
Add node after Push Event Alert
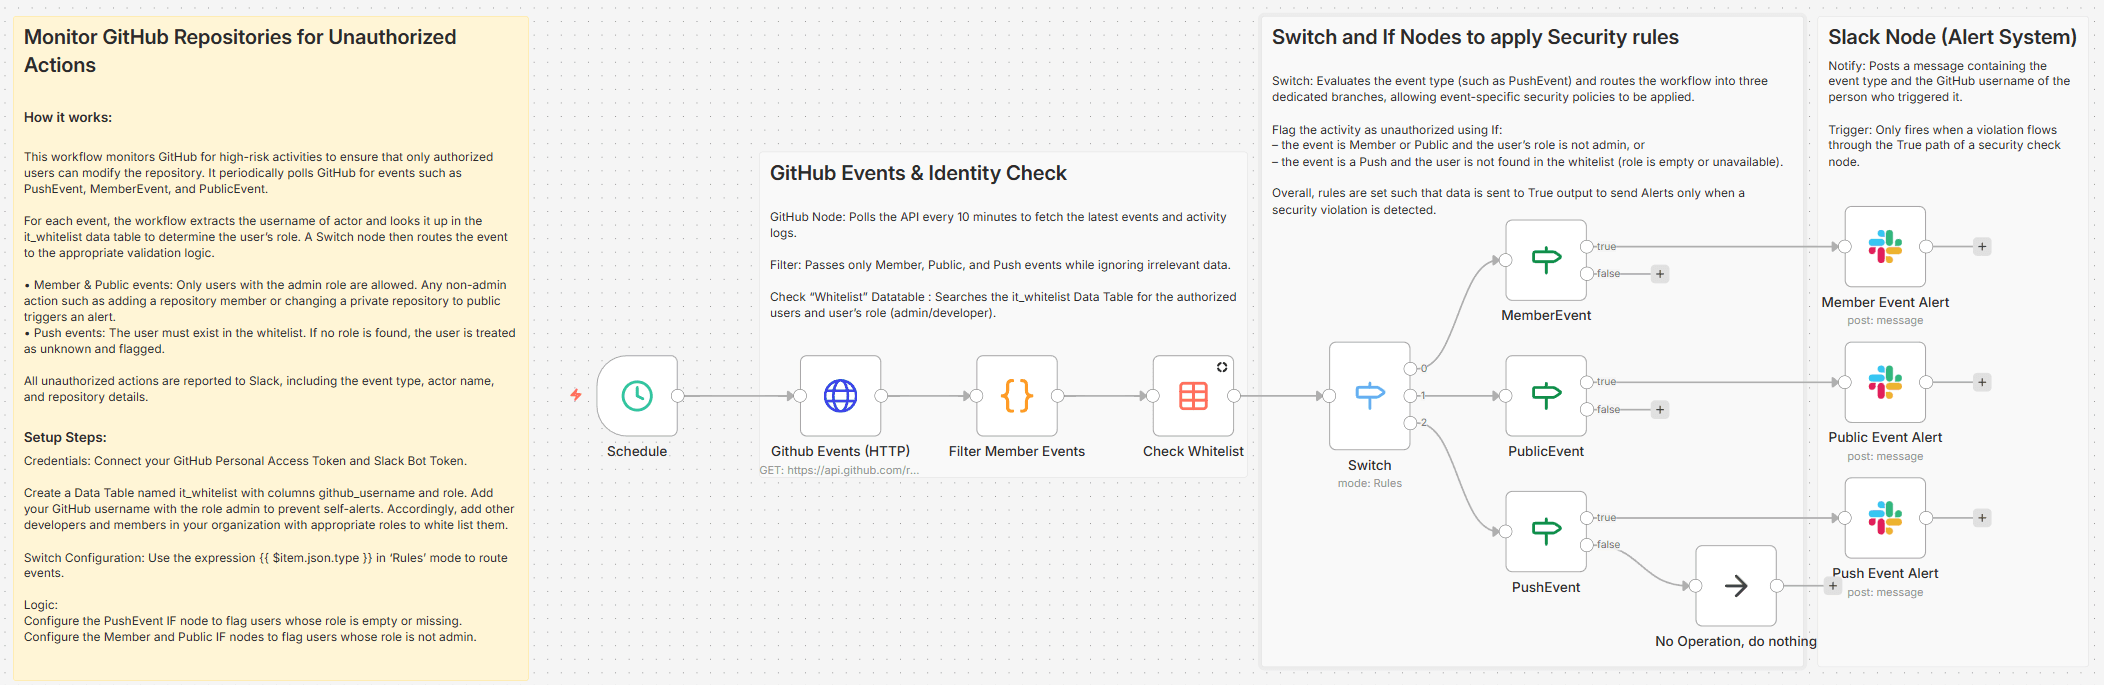1982,518
